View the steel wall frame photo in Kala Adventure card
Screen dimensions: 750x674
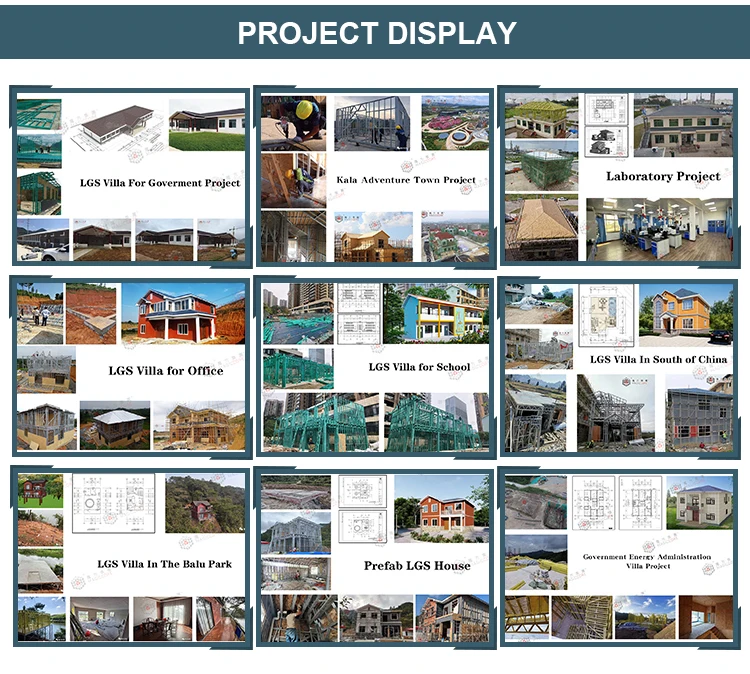[372, 123]
